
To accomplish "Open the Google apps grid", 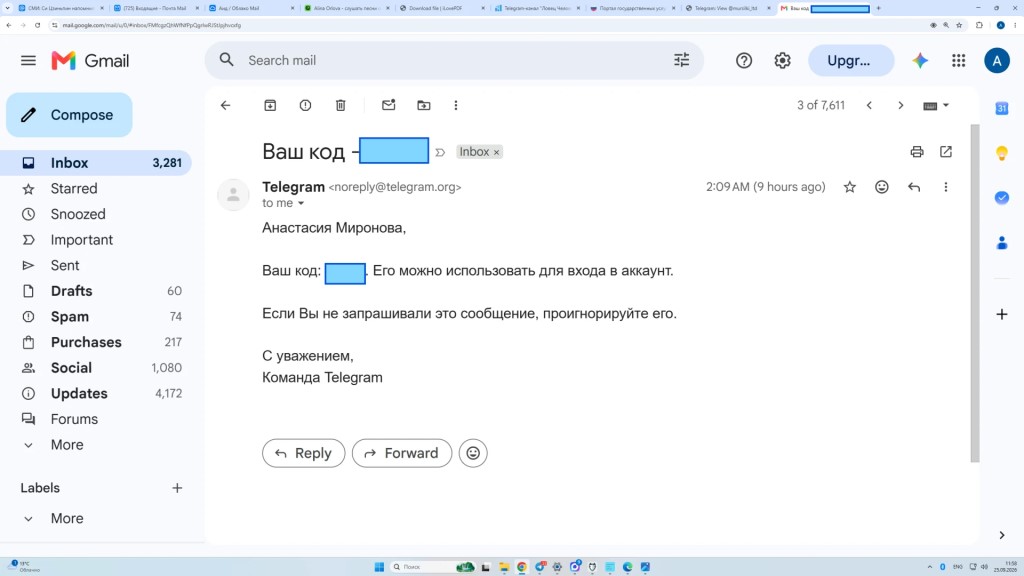I will (x=959, y=61).
